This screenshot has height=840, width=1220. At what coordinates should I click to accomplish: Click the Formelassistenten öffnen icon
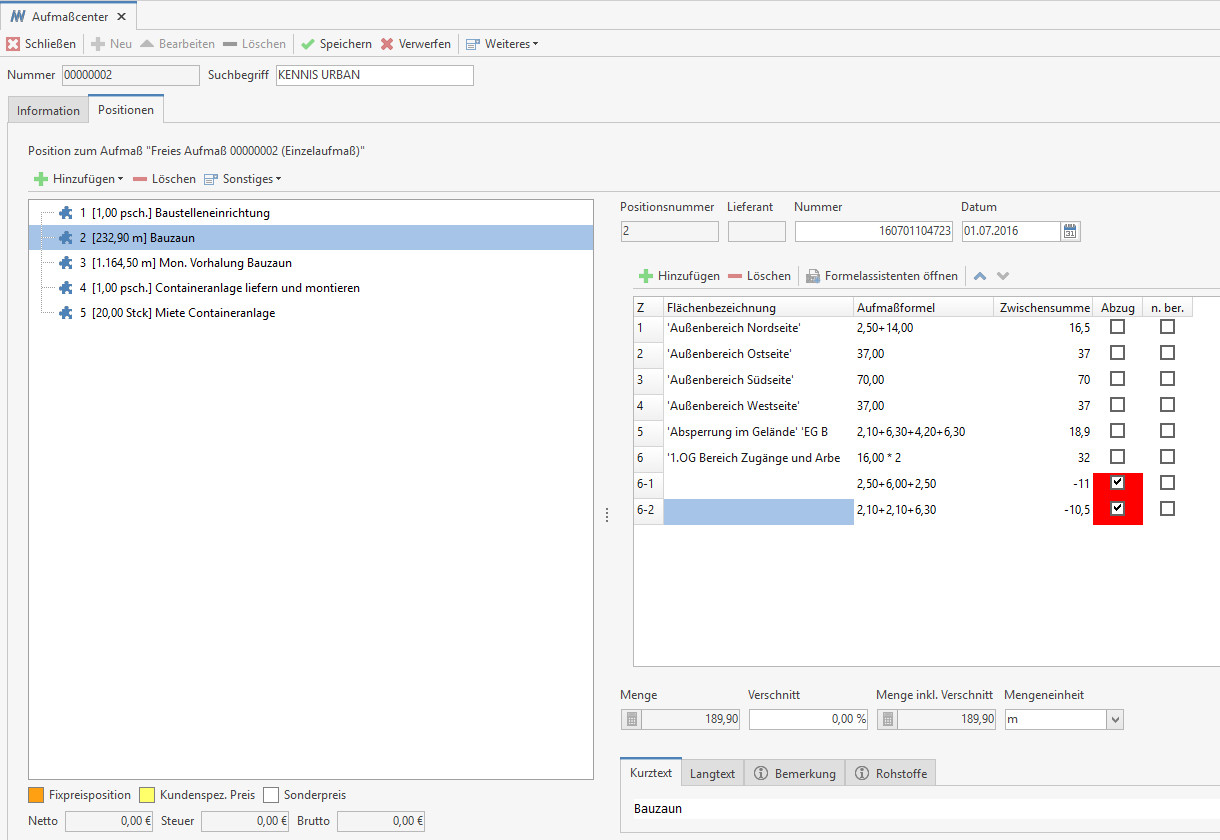(814, 275)
